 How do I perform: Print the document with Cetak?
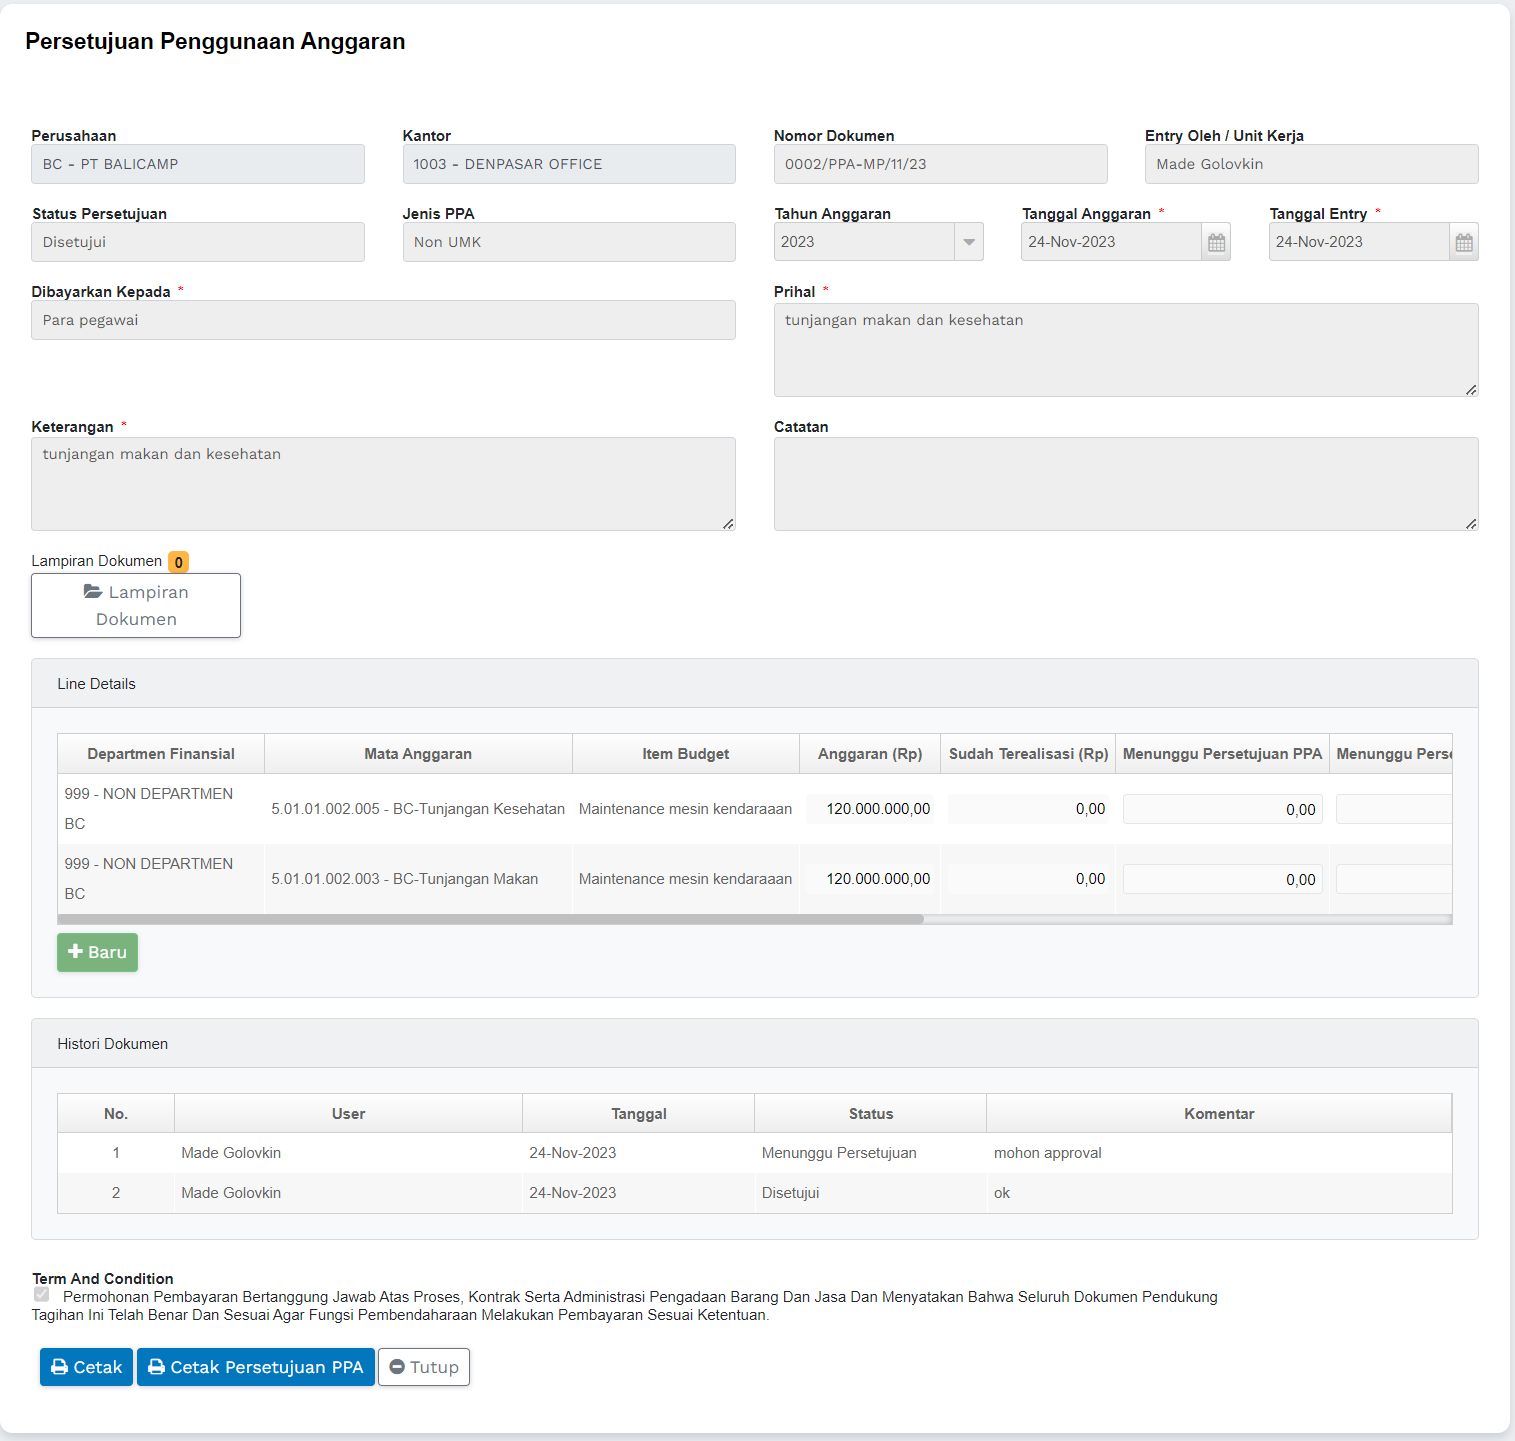pyautogui.click(x=86, y=1367)
